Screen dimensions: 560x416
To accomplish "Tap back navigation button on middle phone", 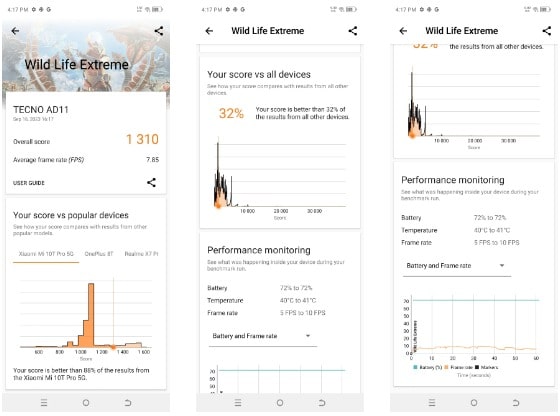I will (322, 403).
